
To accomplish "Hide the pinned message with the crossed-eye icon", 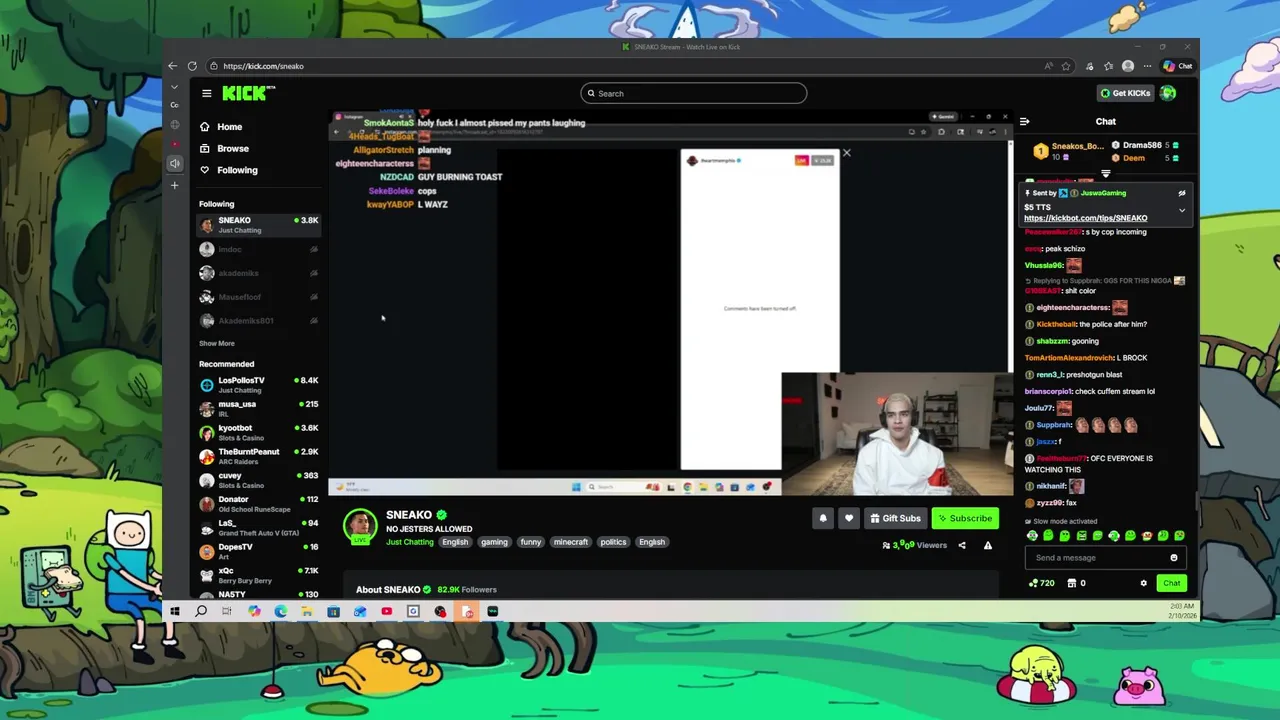I will coord(1182,193).
